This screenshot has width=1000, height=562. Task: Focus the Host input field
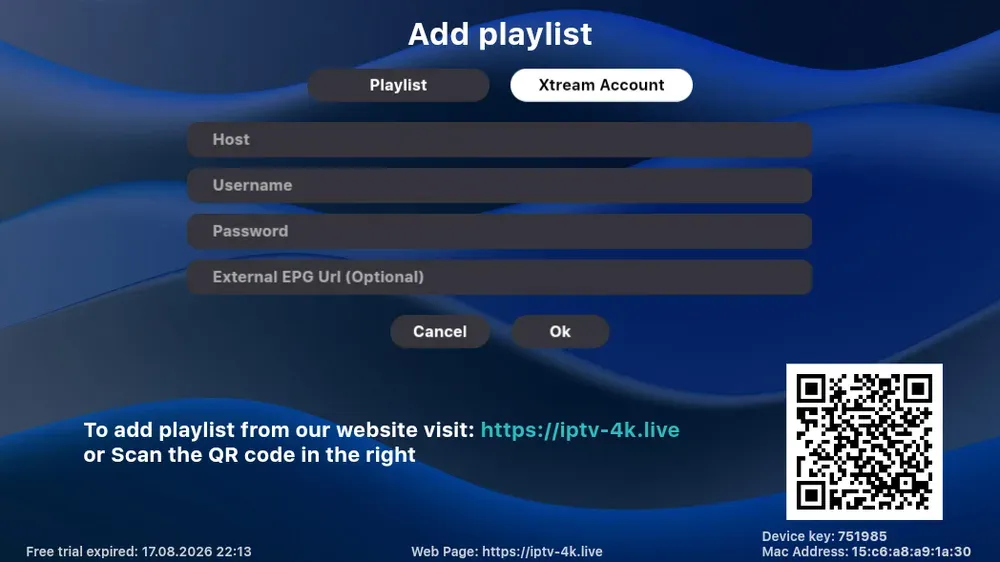[x=499, y=139]
